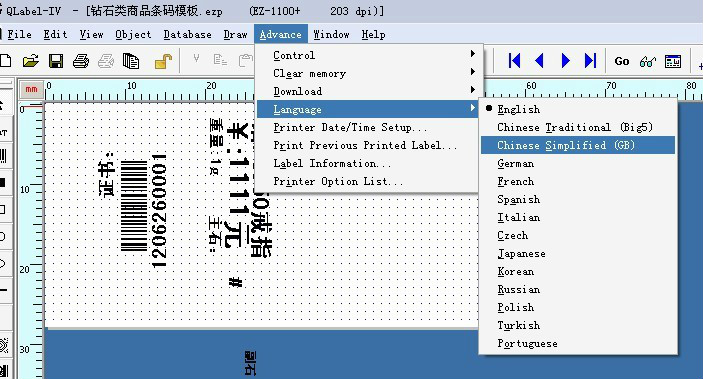Select Italian language option
The width and height of the screenshot is (703, 379).
point(578,217)
